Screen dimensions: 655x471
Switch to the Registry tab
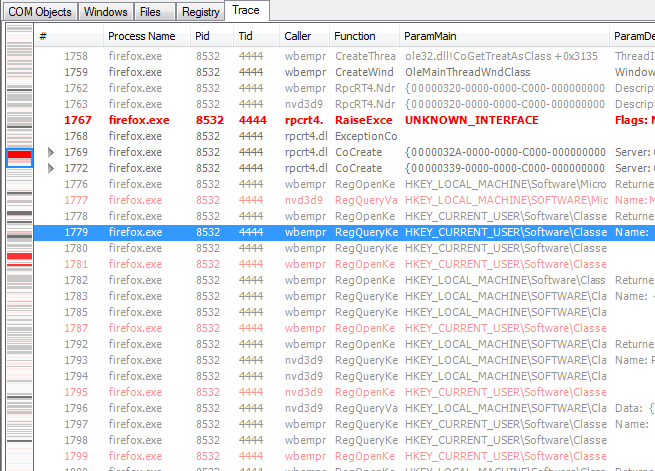click(201, 12)
